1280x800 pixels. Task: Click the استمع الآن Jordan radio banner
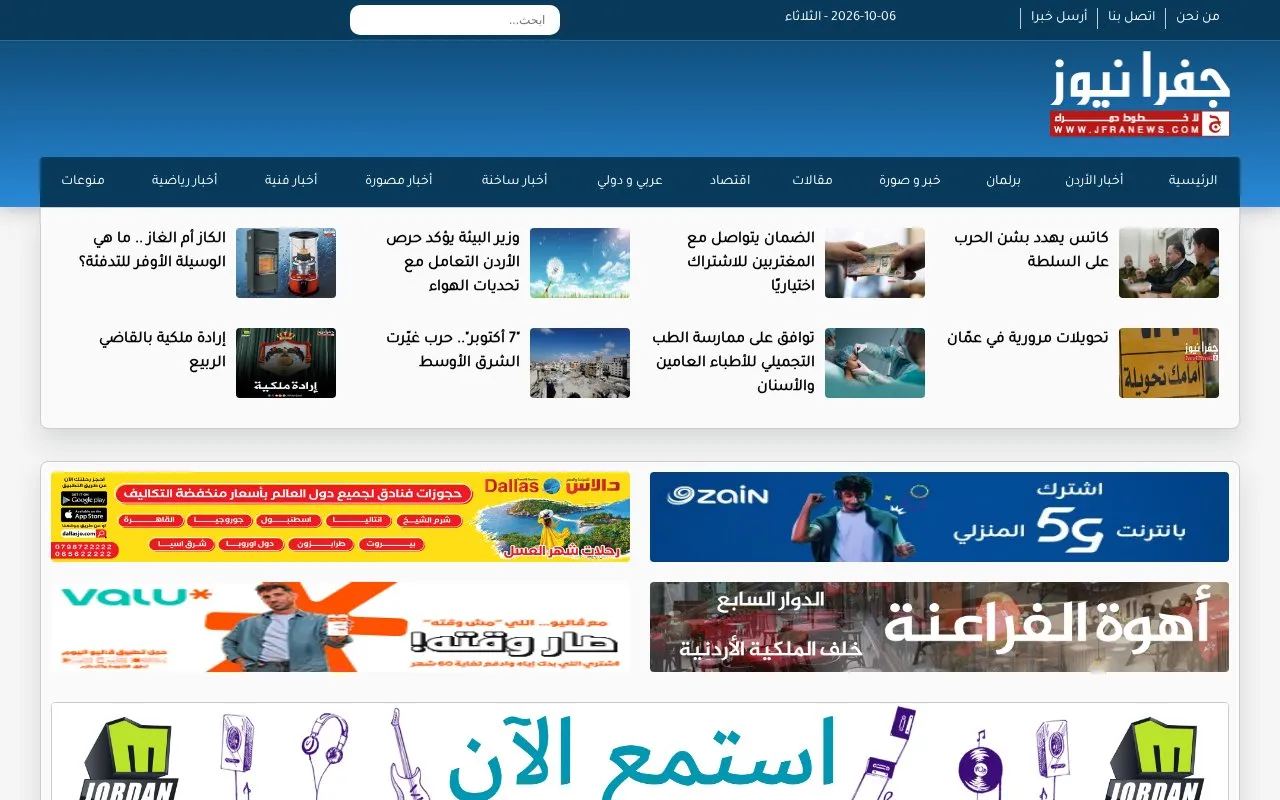pyautogui.click(x=640, y=752)
